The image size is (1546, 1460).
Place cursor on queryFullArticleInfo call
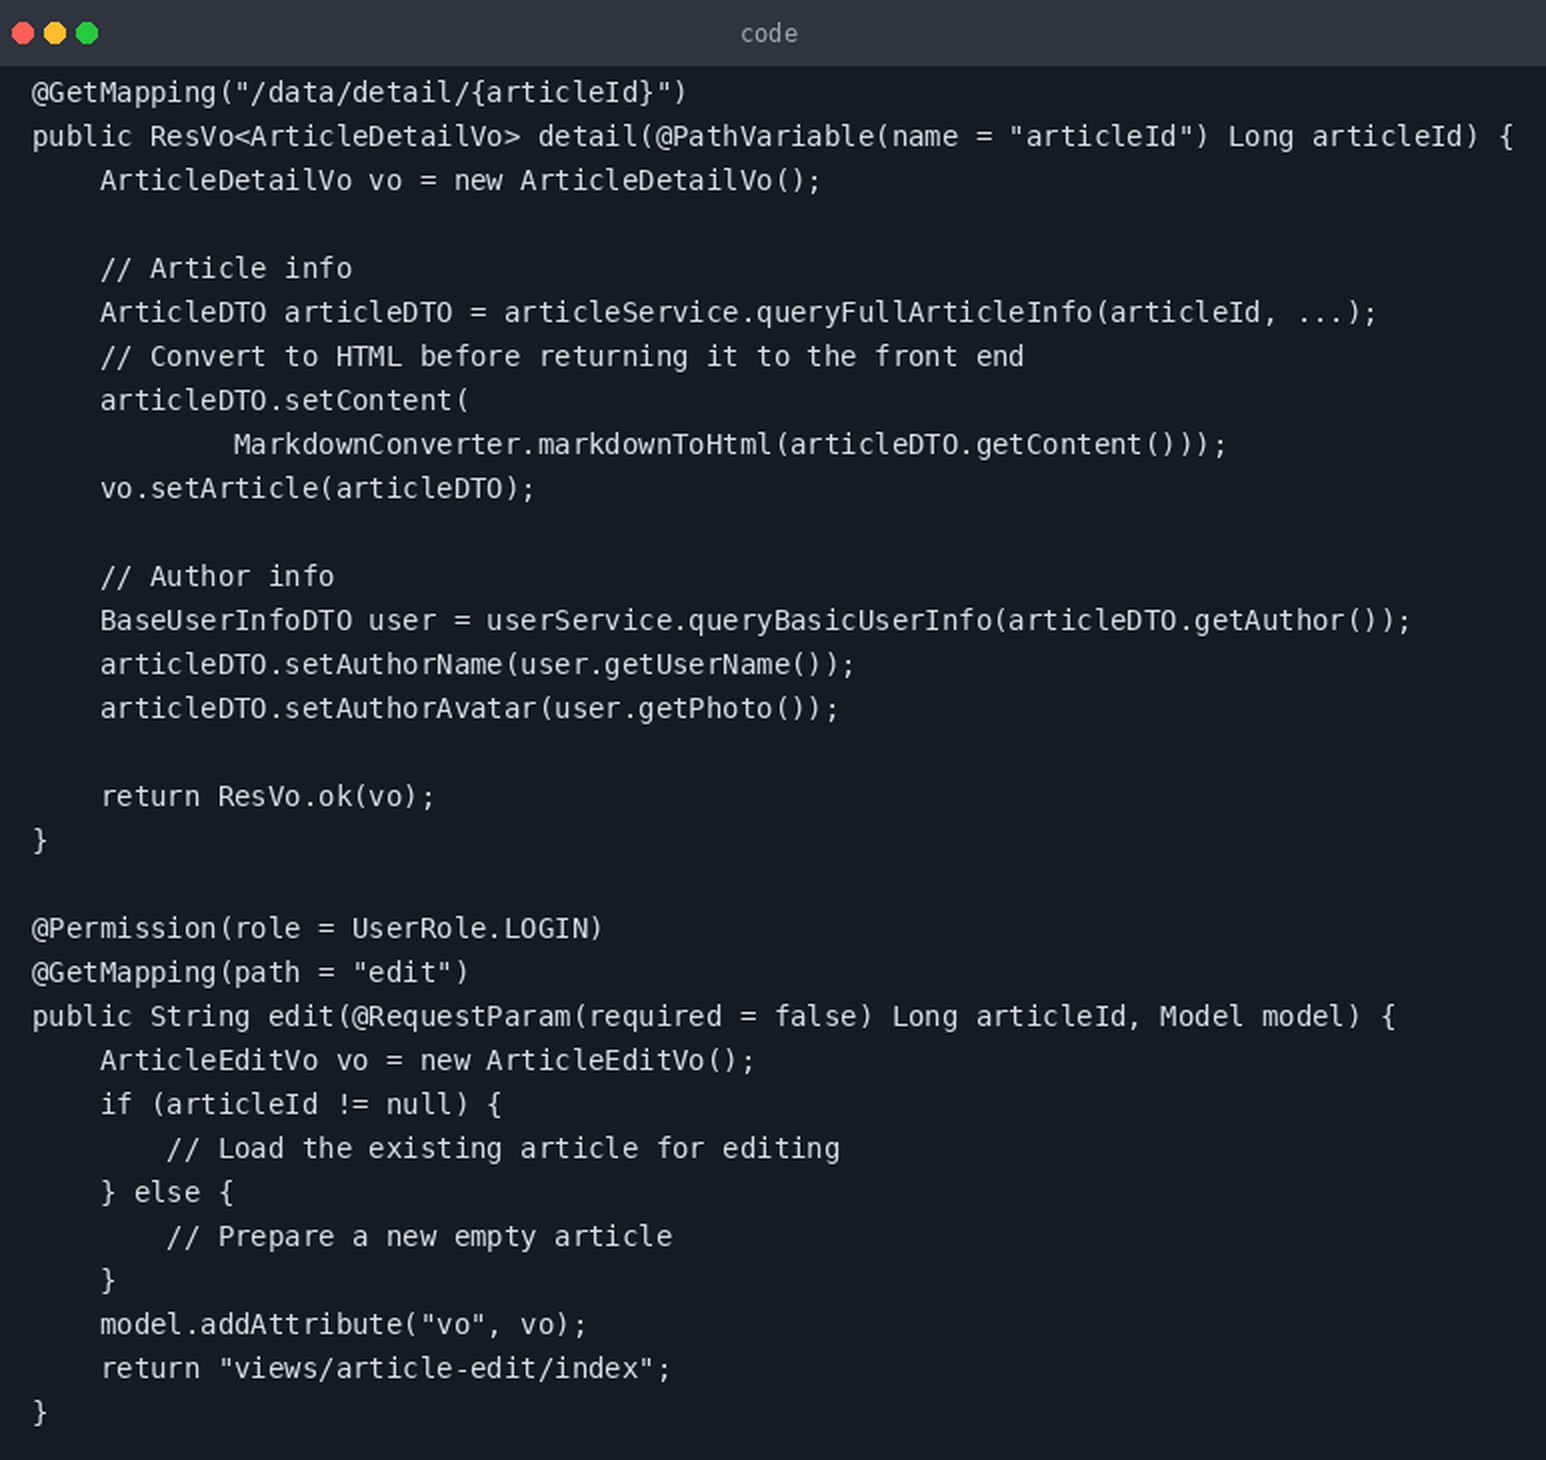tap(924, 313)
